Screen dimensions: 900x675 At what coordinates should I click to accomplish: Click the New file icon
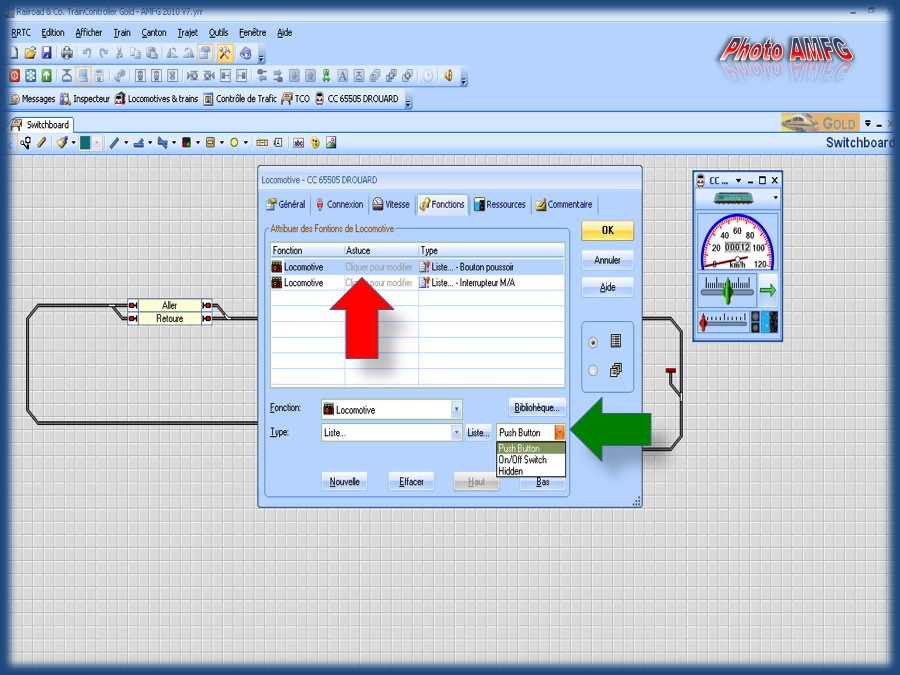14,53
